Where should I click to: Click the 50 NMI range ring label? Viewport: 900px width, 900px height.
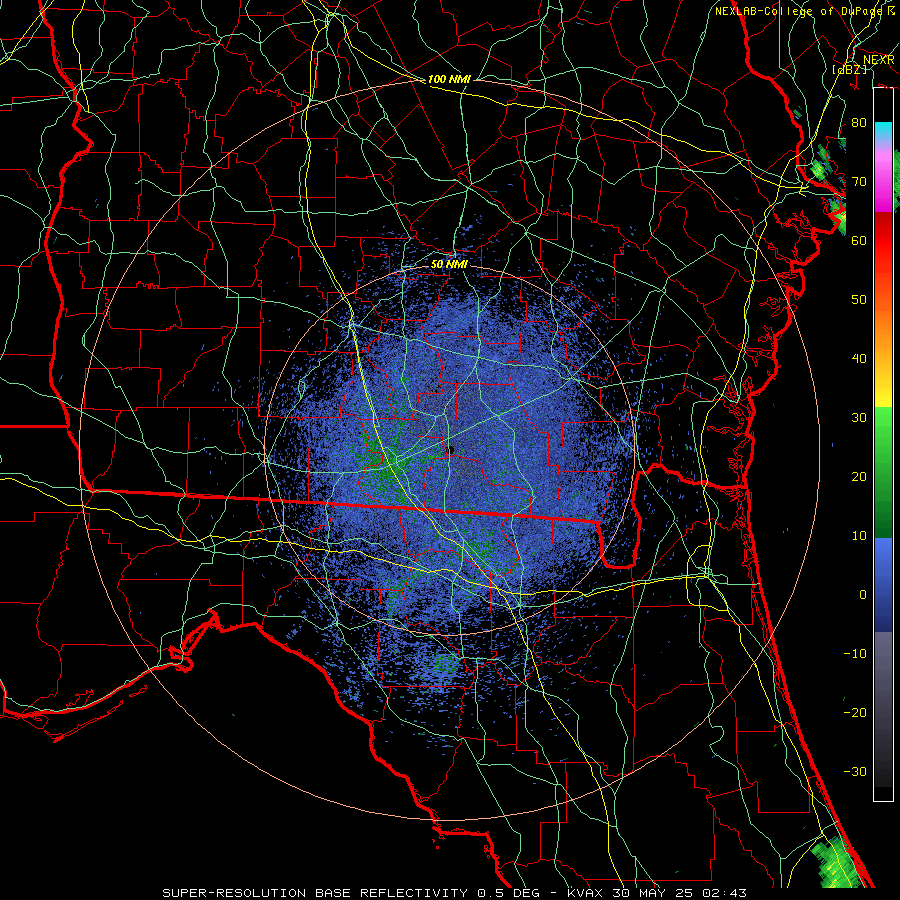[449, 264]
